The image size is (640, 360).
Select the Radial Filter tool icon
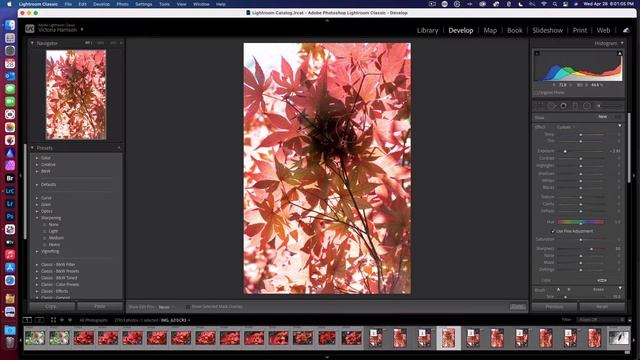pyautogui.click(x=587, y=106)
